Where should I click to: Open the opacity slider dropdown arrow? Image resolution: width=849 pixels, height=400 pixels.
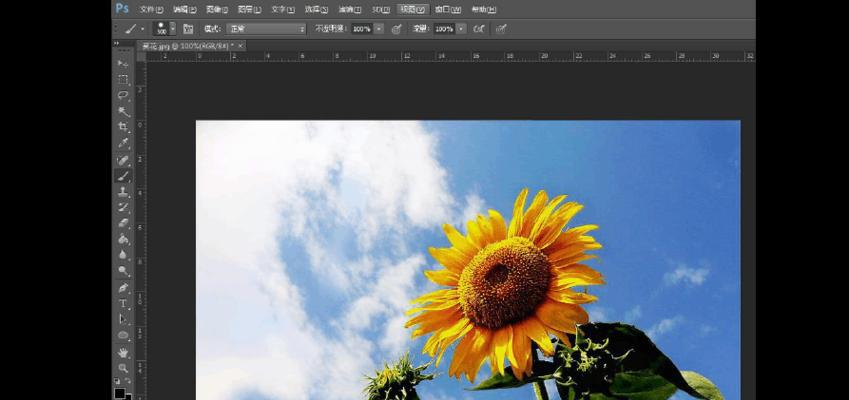point(379,29)
